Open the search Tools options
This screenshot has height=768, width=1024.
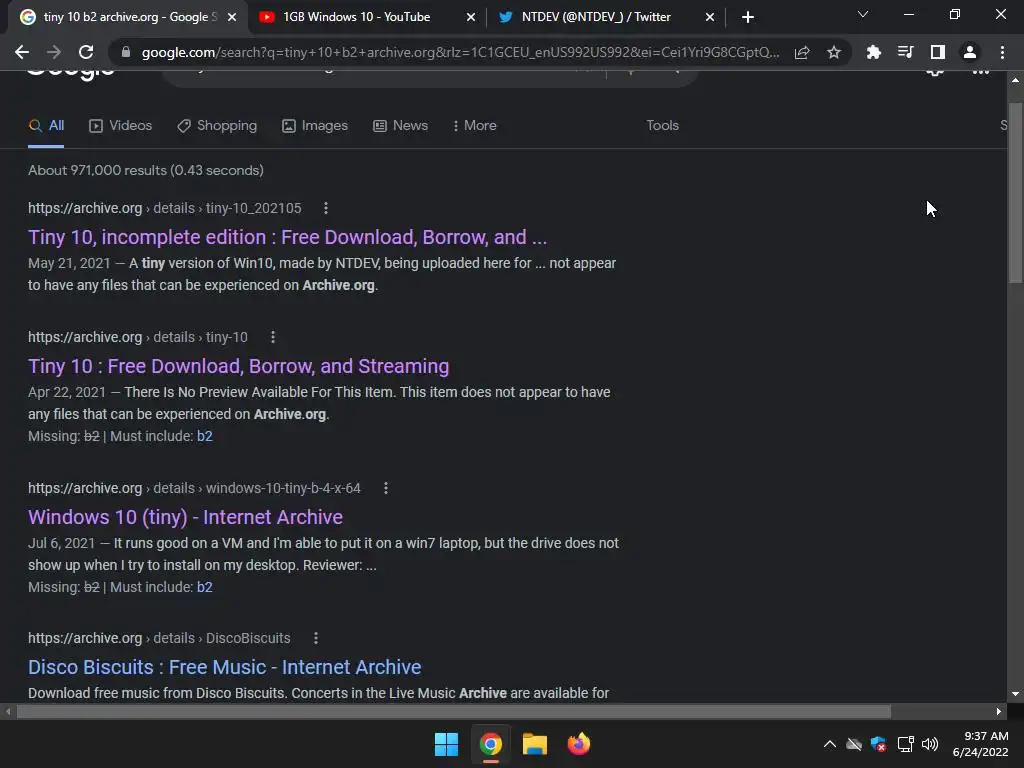tap(662, 125)
